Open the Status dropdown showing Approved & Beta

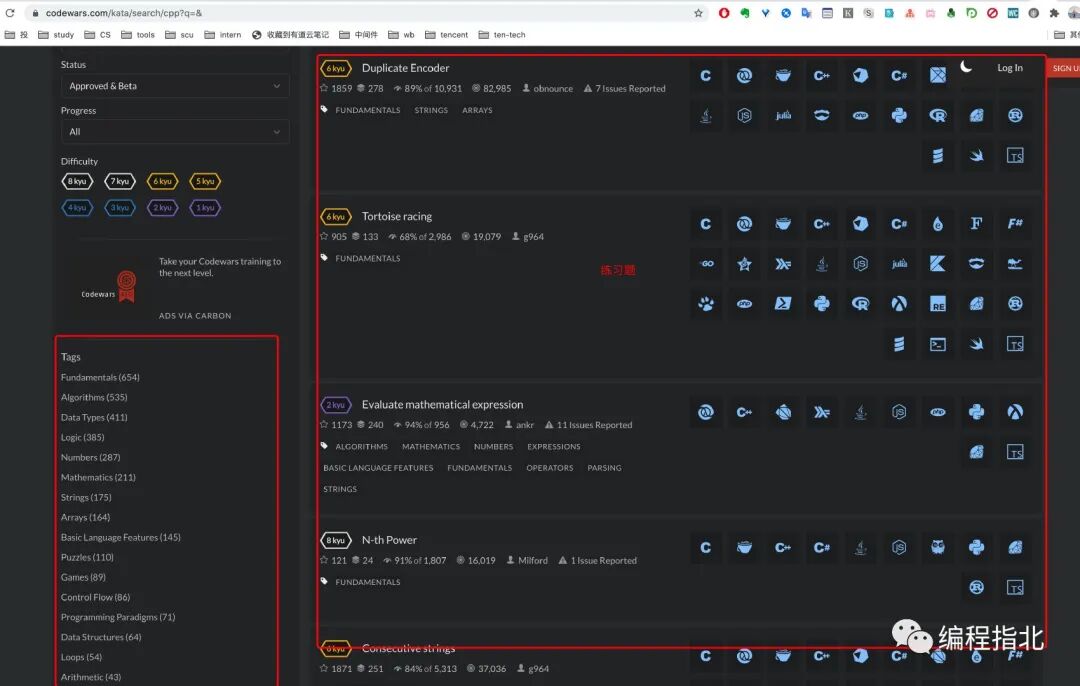(x=175, y=86)
